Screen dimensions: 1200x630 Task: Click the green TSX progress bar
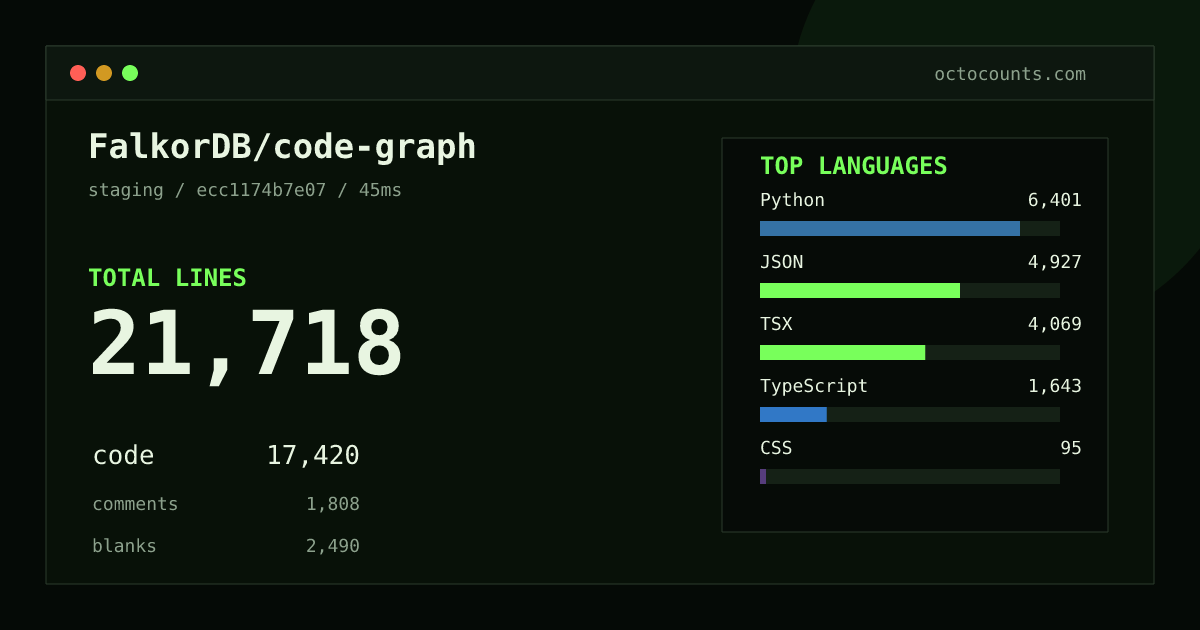842,352
